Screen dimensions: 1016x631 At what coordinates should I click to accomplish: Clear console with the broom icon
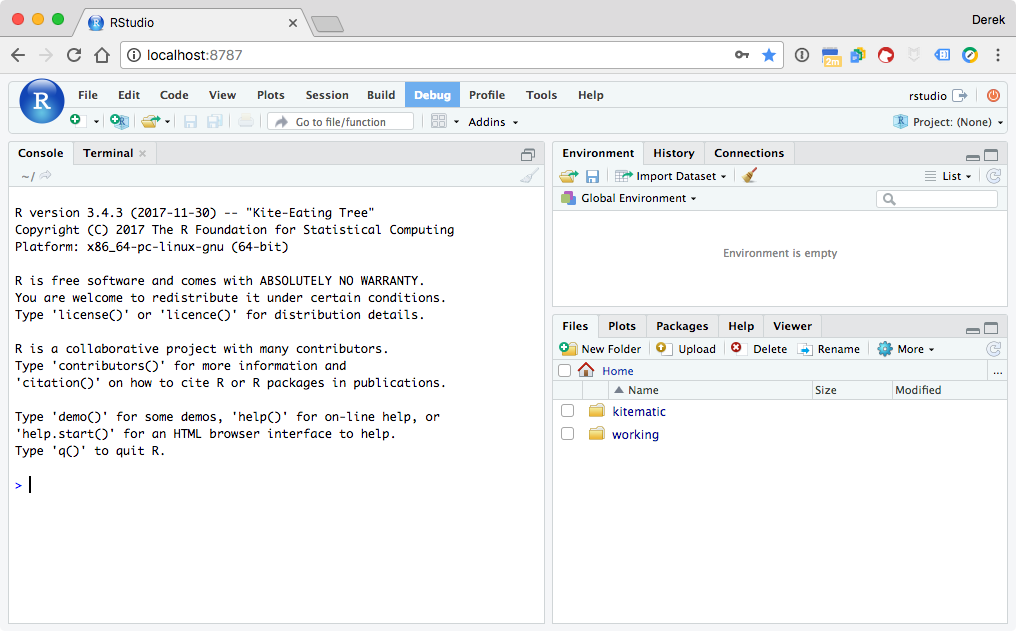click(529, 176)
